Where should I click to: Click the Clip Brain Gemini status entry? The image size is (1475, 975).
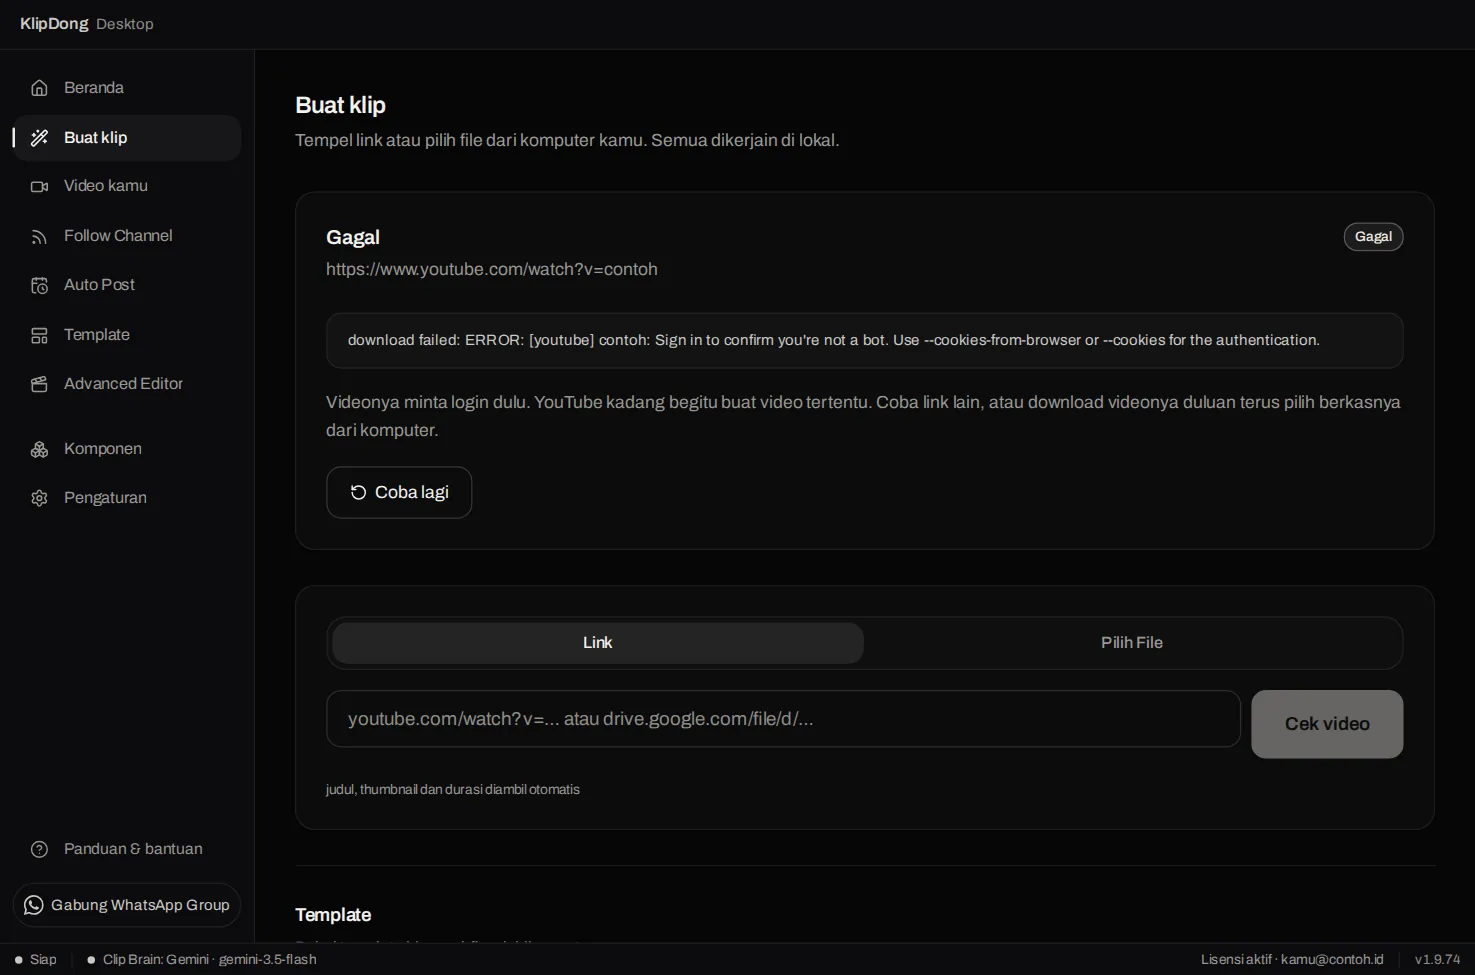tap(202, 959)
